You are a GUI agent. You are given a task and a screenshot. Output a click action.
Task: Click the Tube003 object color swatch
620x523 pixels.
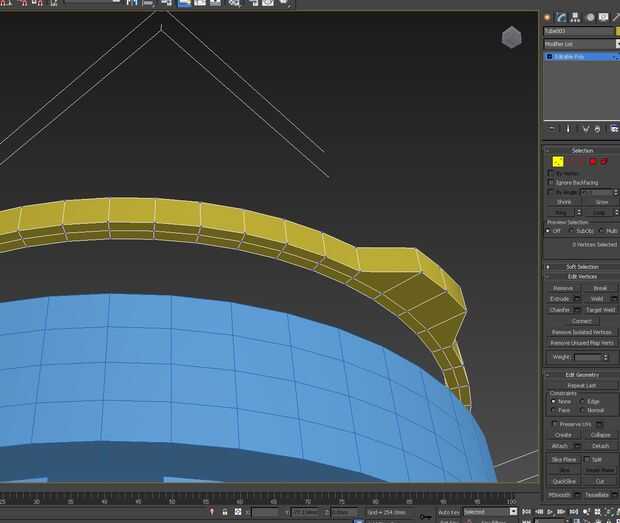tap(616, 31)
